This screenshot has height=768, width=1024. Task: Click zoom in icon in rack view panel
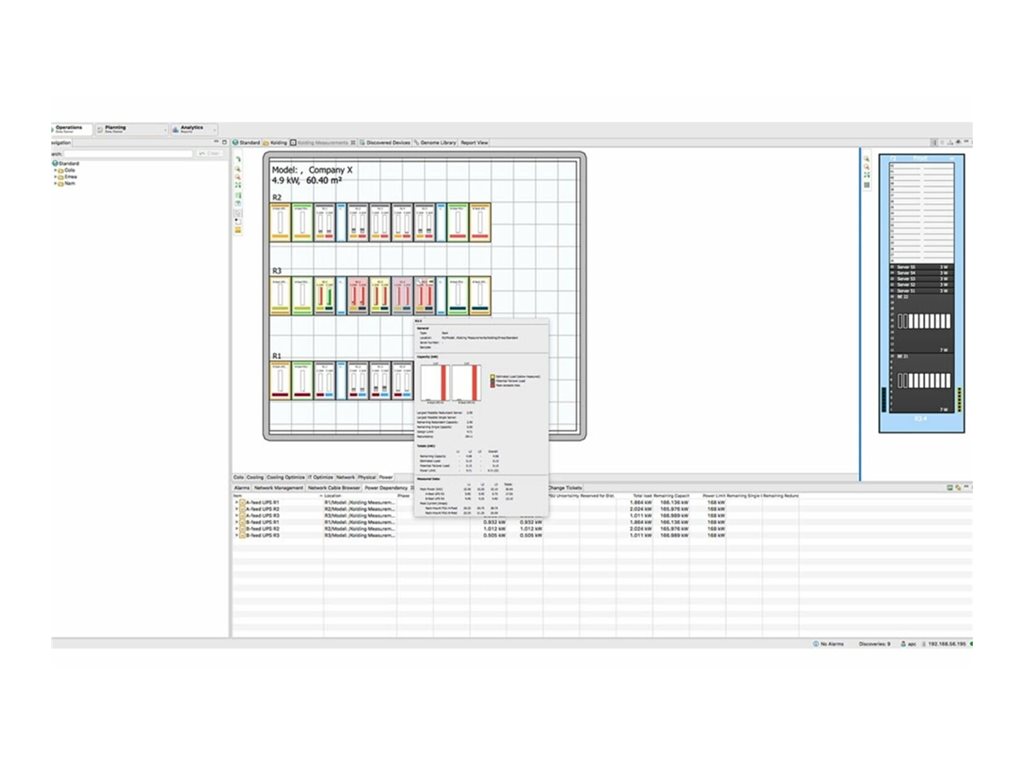pyautogui.click(x=866, y=159)
